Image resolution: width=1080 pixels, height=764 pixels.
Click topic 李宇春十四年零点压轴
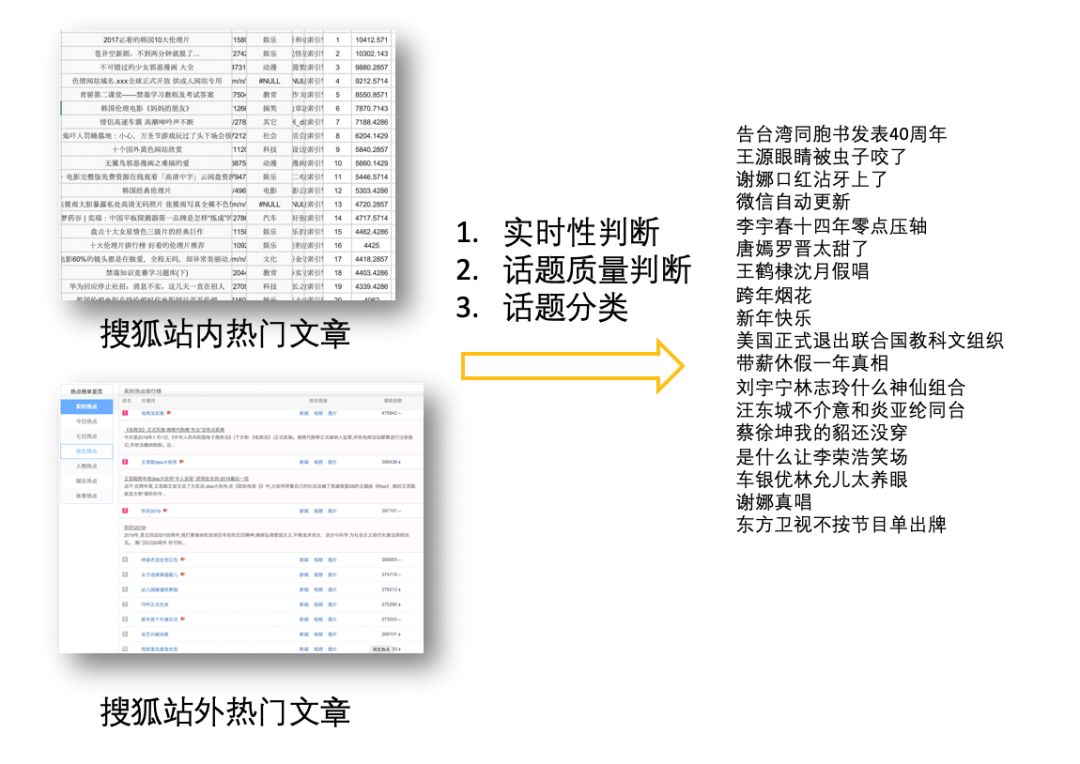pos(831,226)
